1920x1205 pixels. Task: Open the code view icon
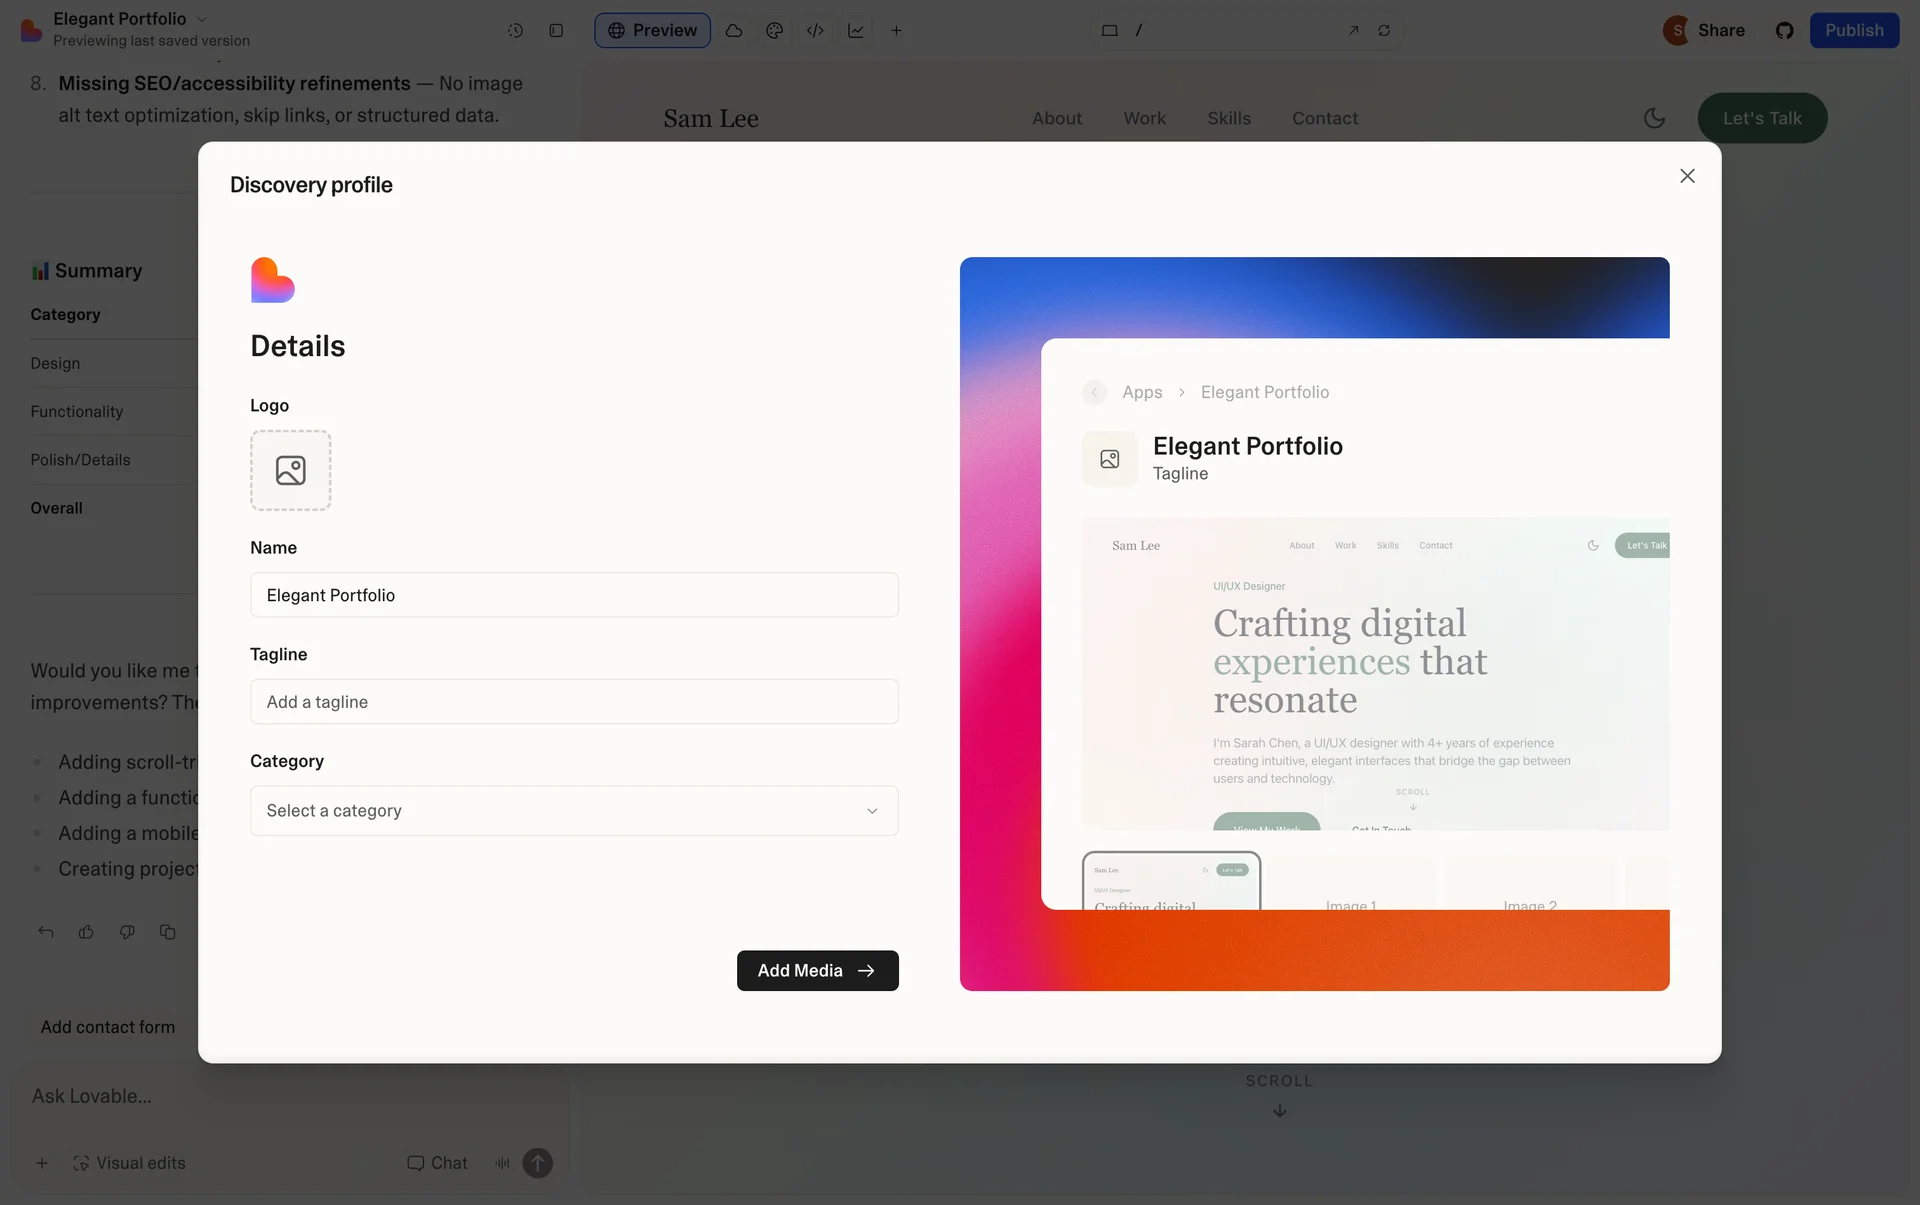(815, 31)
